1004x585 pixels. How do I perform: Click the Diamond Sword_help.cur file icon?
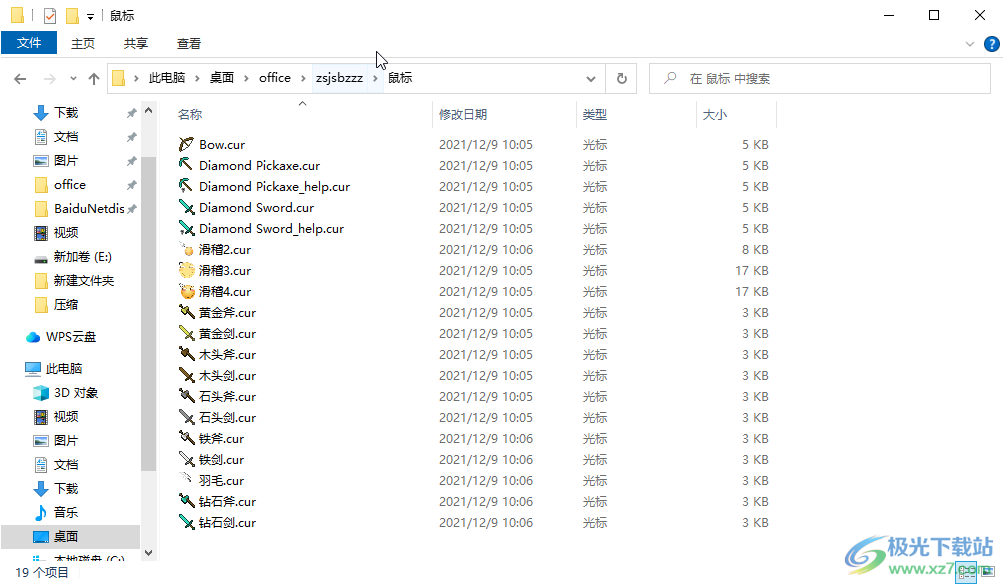point(186,228)
